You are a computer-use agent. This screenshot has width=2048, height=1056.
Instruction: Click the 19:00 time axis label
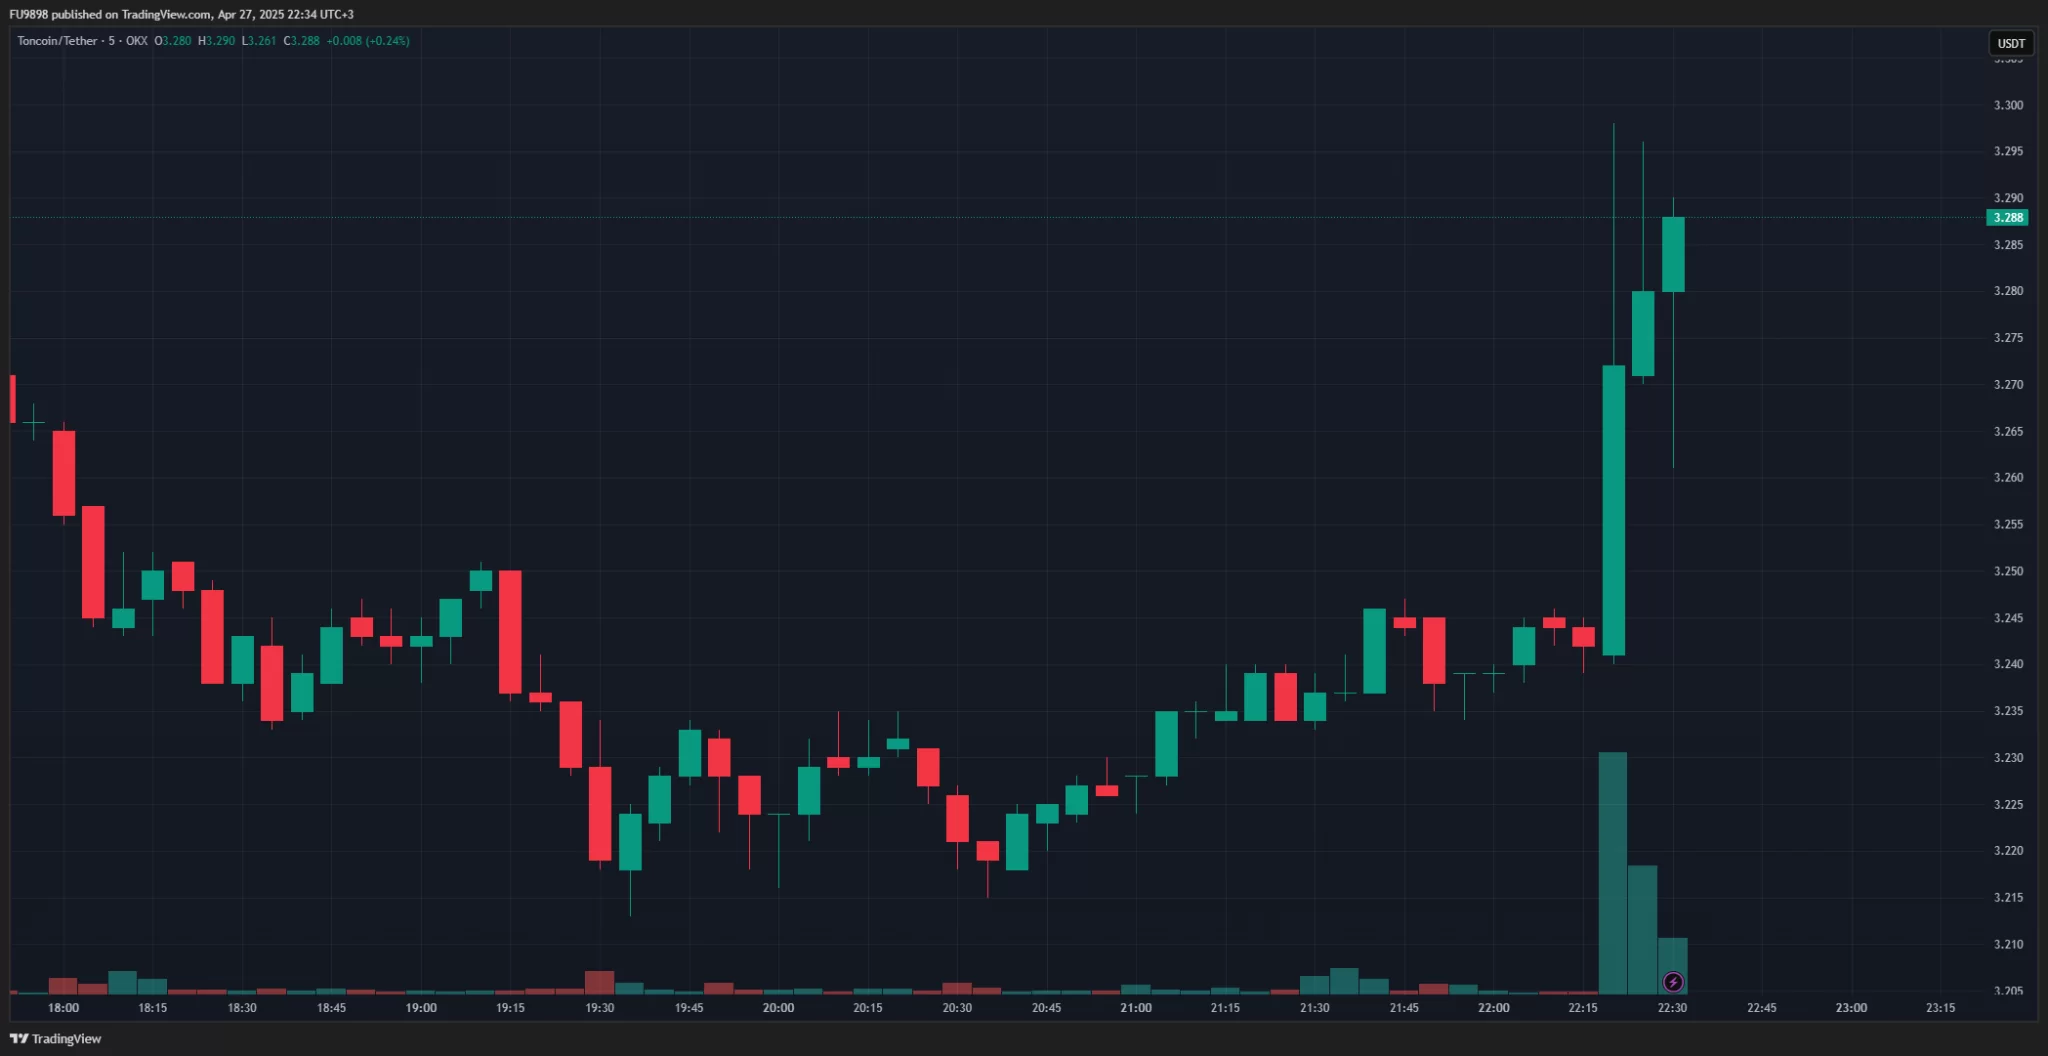point(421,1008)
